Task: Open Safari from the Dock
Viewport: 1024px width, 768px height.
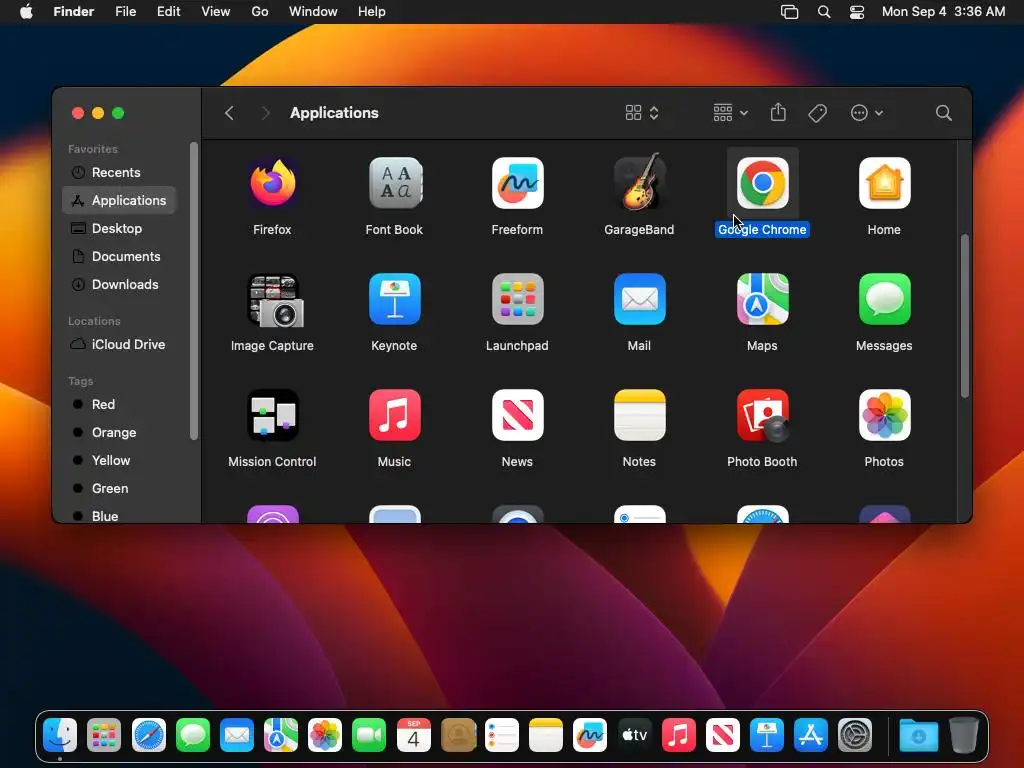Action: click(x=149, y=736)
